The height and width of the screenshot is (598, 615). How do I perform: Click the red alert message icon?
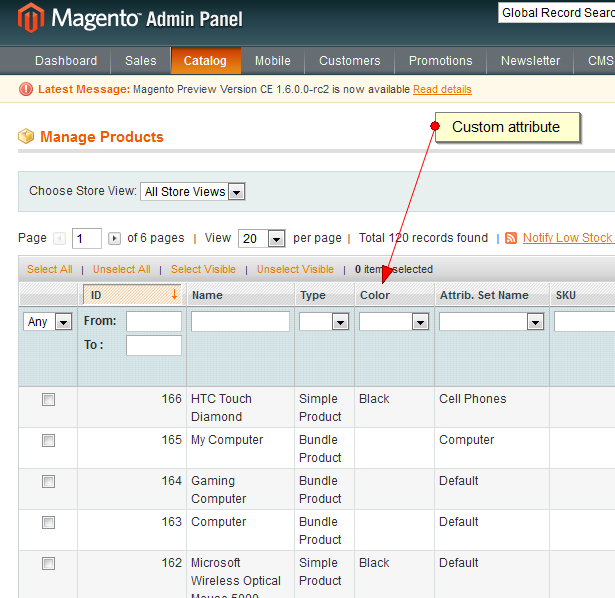[26, 89]
